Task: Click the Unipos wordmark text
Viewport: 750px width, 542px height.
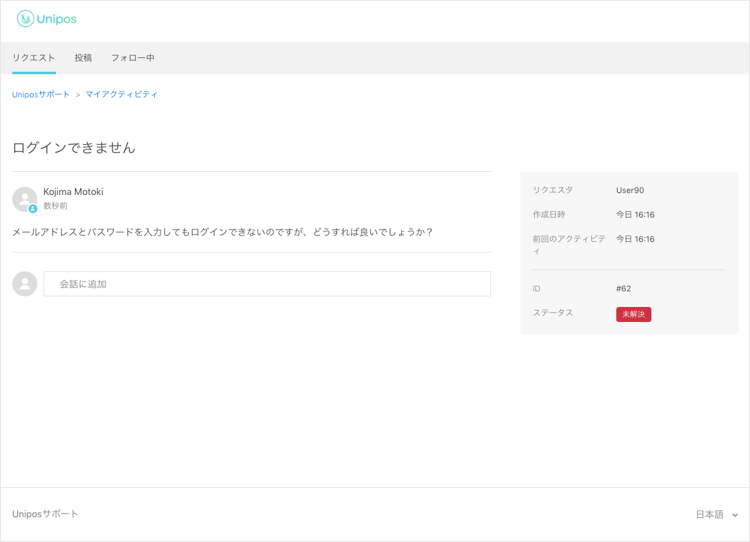Action: [x=56, y=19]
